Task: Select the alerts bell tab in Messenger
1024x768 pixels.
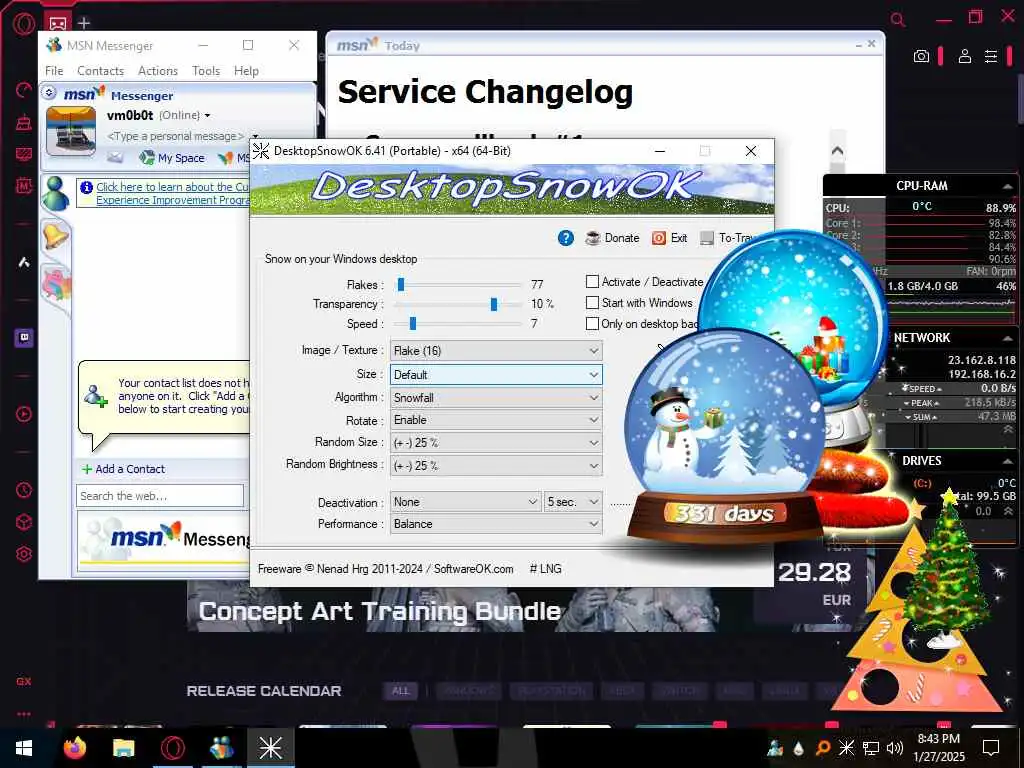Action: pyautogui.click(x=56, y=235)
